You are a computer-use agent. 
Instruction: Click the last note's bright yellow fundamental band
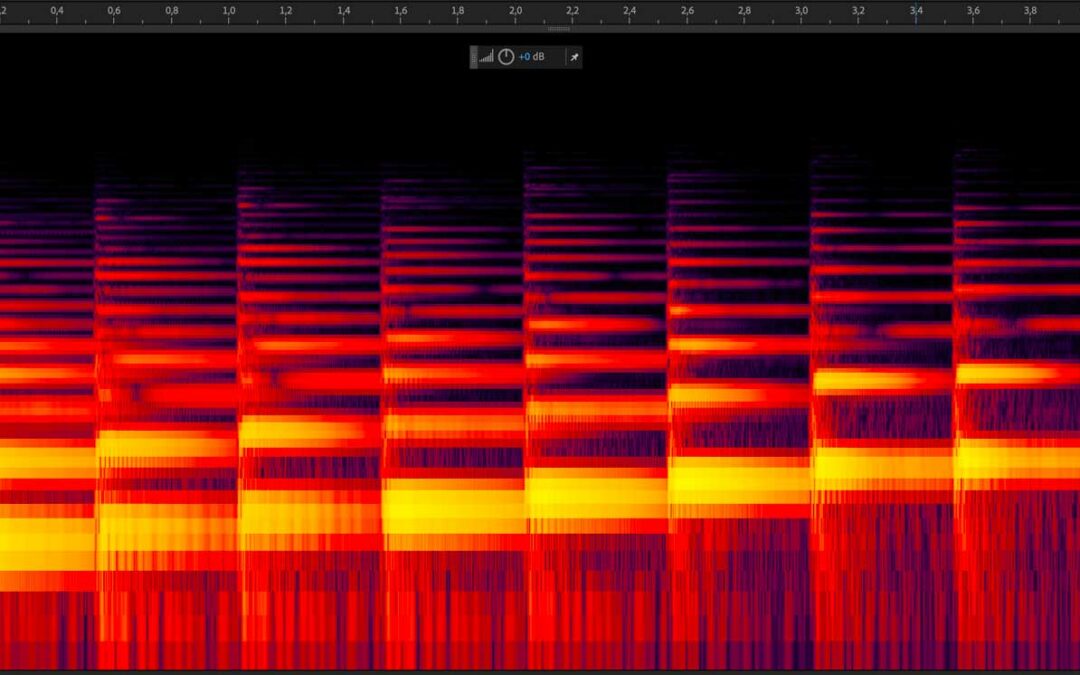click(x=1015, y=460)
